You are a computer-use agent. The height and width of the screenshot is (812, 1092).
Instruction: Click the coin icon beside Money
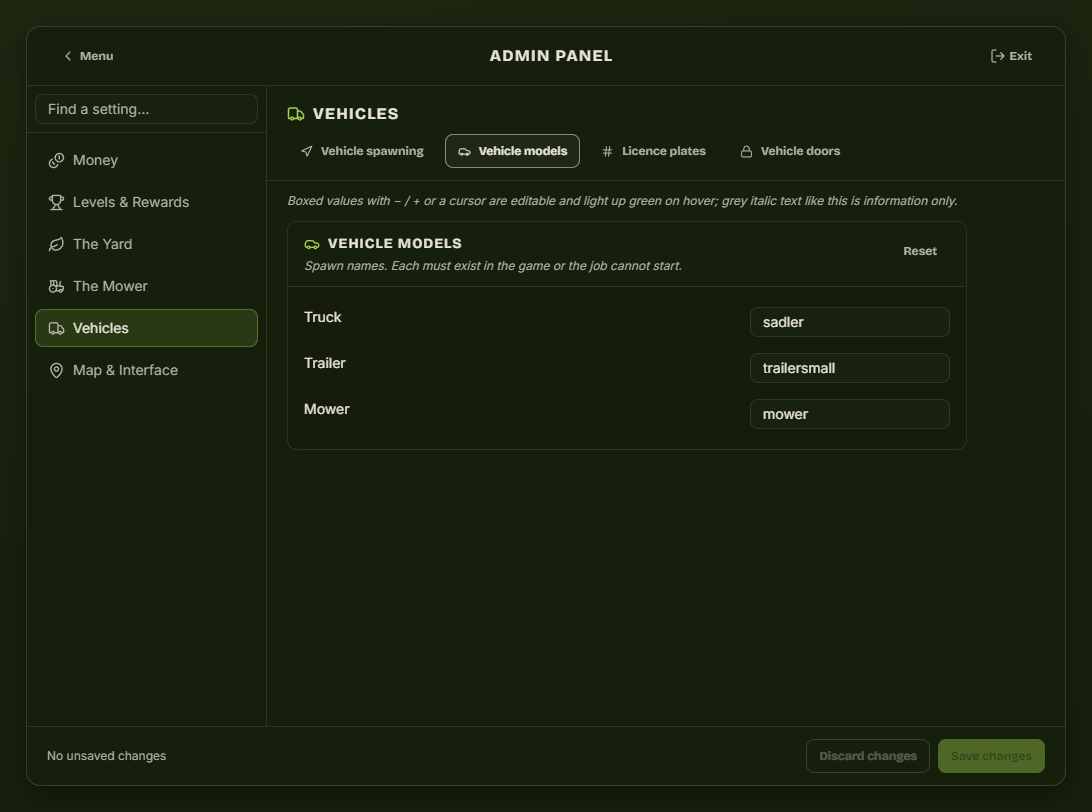(x=56, y=161)
